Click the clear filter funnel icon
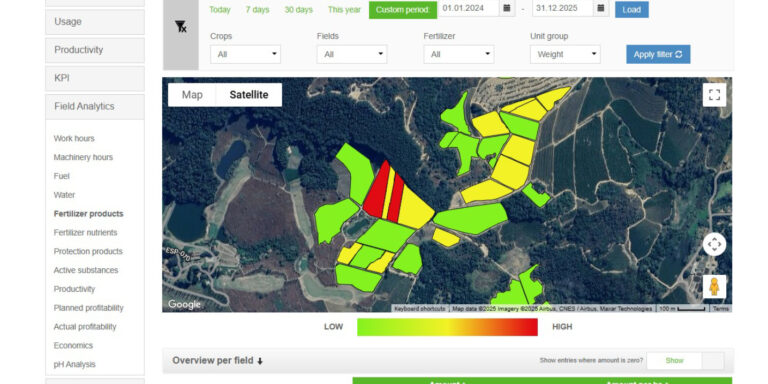Image resolution: width=768 pixels, height=384 pixels. [181, 27]
